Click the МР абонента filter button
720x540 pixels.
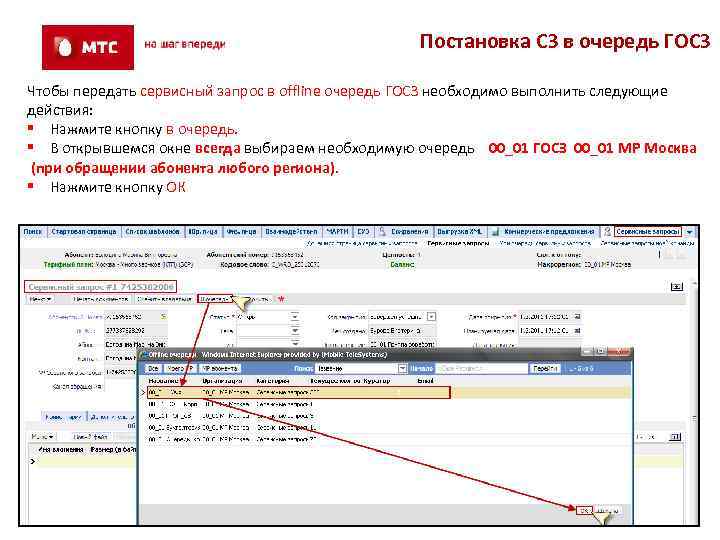(x=220, y=368)
